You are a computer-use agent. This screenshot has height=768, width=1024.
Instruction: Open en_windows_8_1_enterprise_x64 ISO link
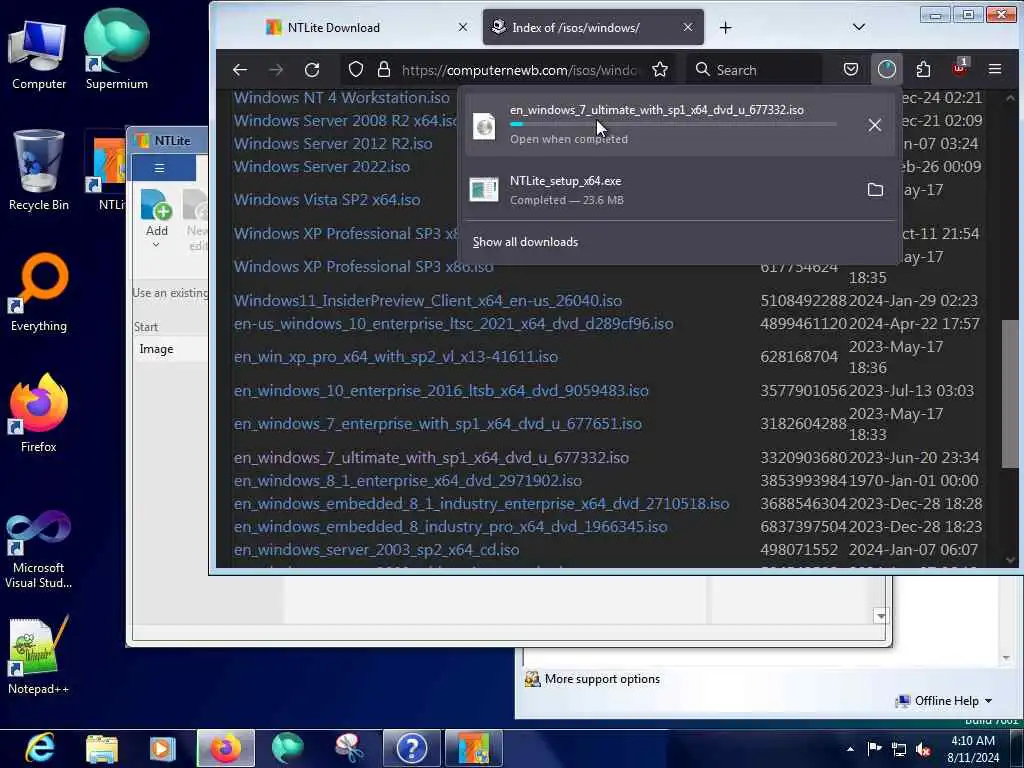(408, 481)
